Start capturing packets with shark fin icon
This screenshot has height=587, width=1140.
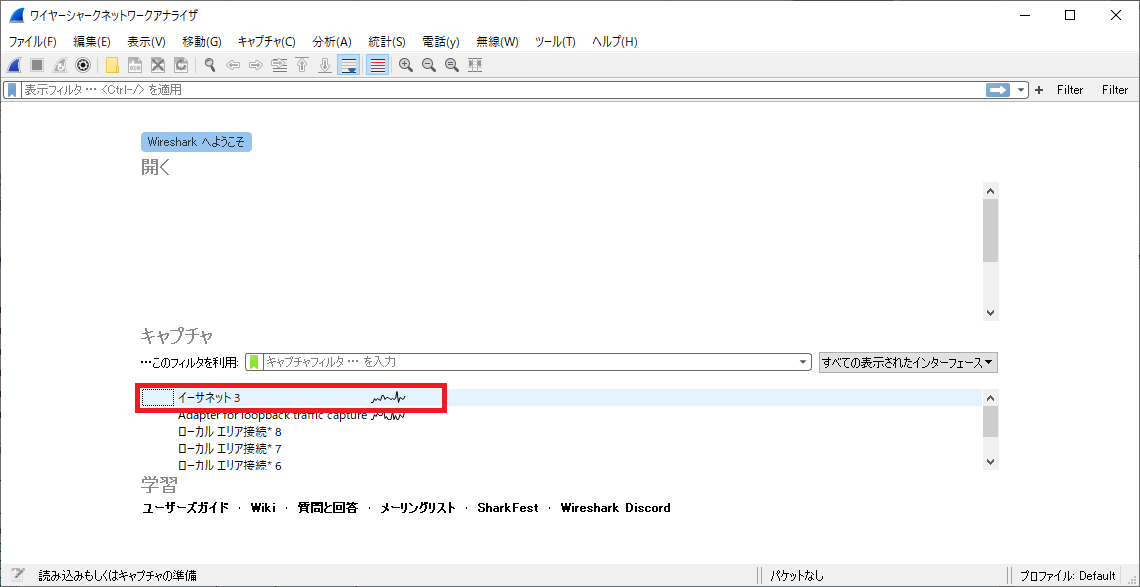coord(14,65)
